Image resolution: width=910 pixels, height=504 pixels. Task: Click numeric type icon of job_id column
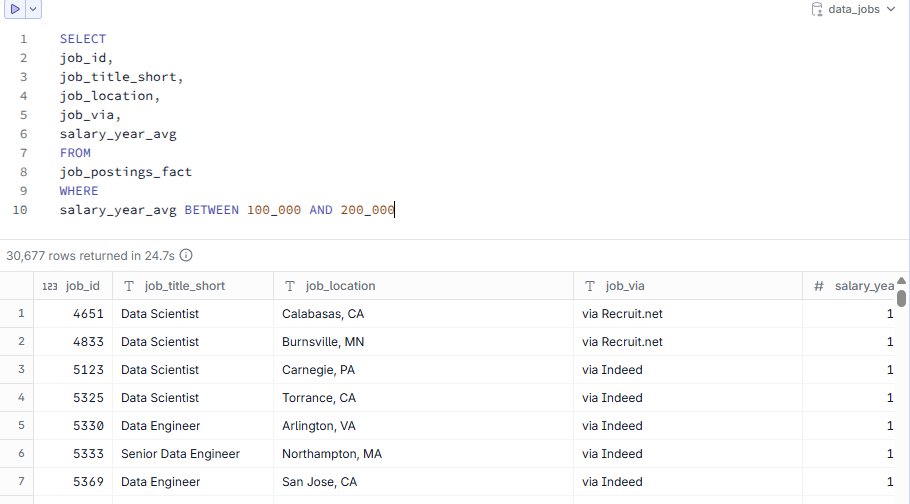pos(50,286)
